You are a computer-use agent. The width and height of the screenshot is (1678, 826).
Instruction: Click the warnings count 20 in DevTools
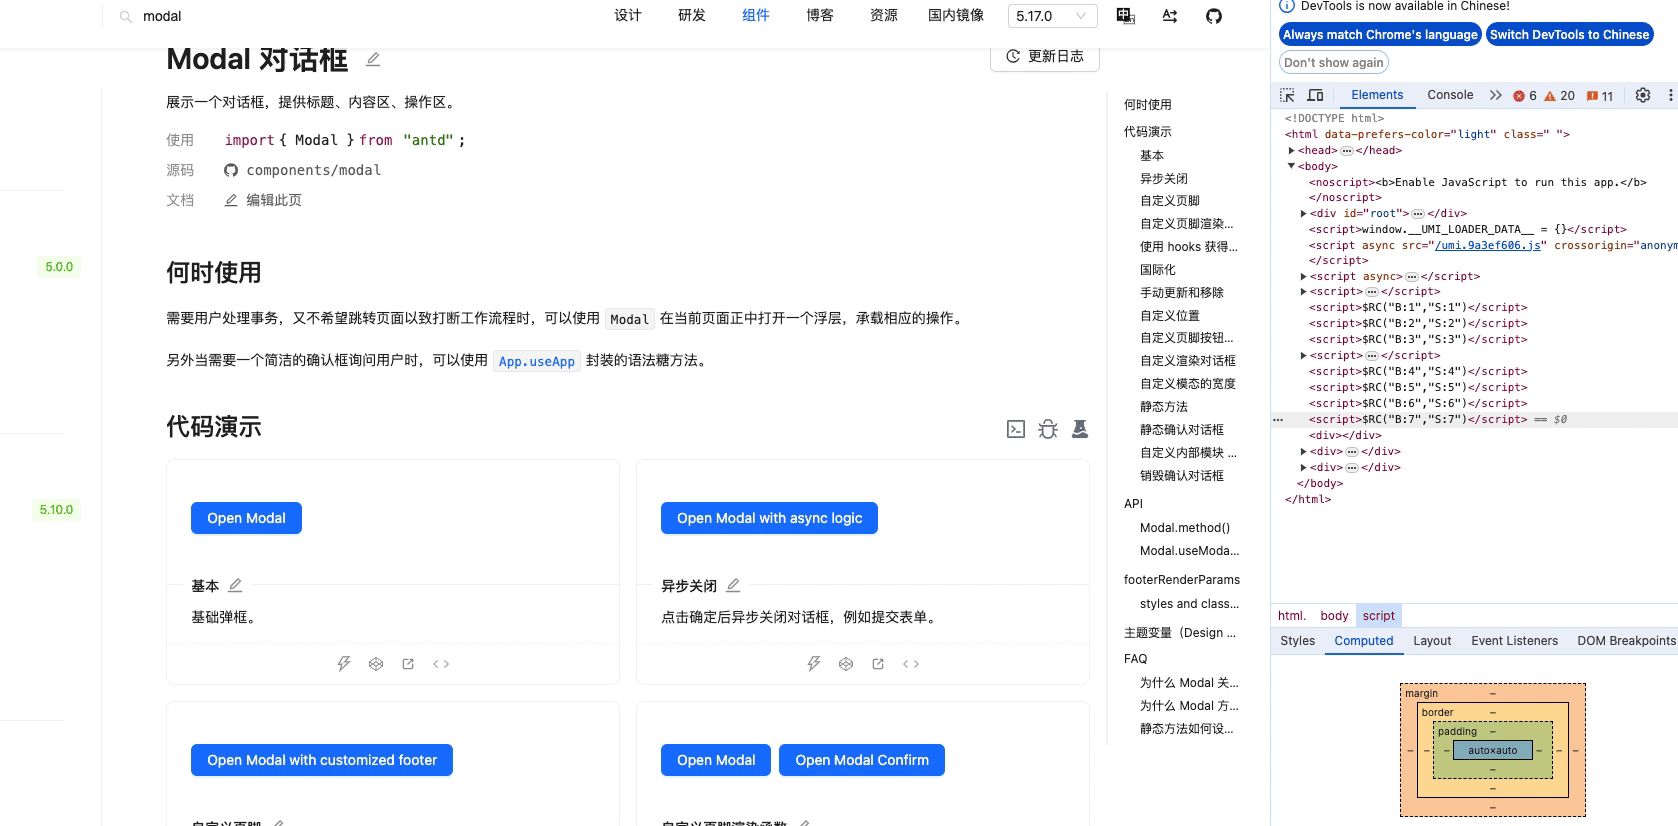1560,96
